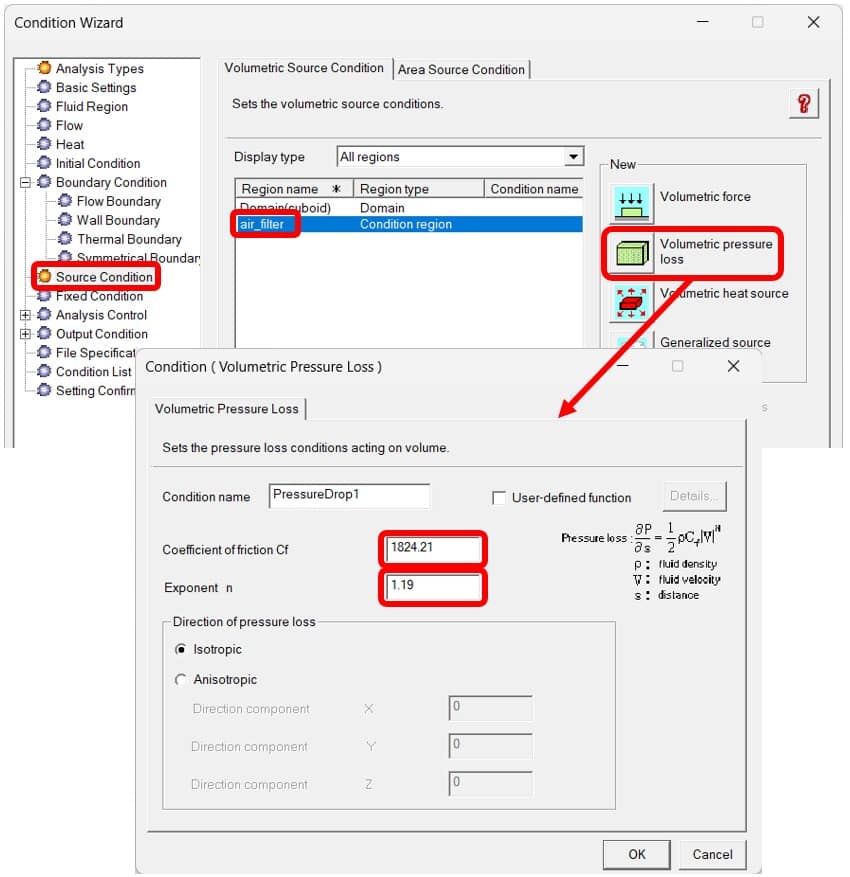
Task: Click the Coefficient of friction Cf field
Action: pos(433,549)
